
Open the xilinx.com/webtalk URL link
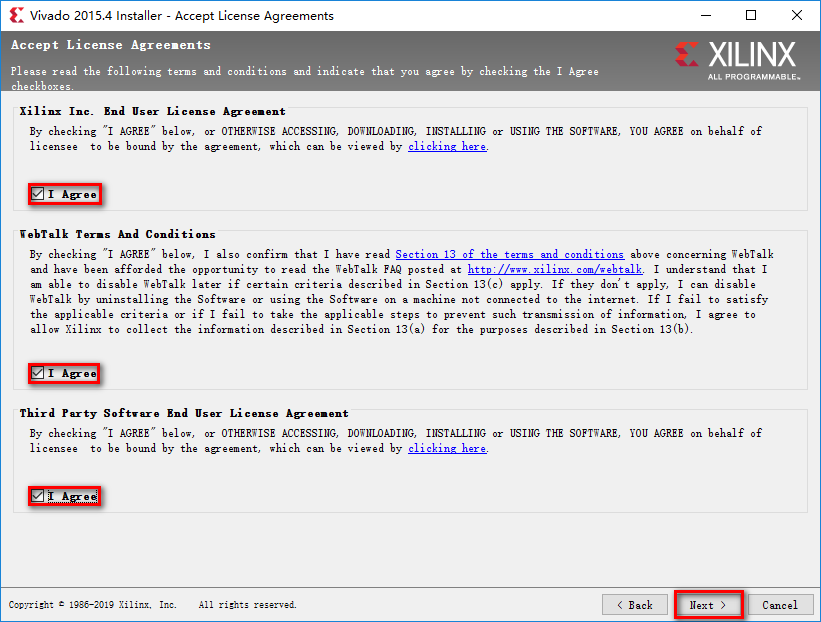pos(554,270)
